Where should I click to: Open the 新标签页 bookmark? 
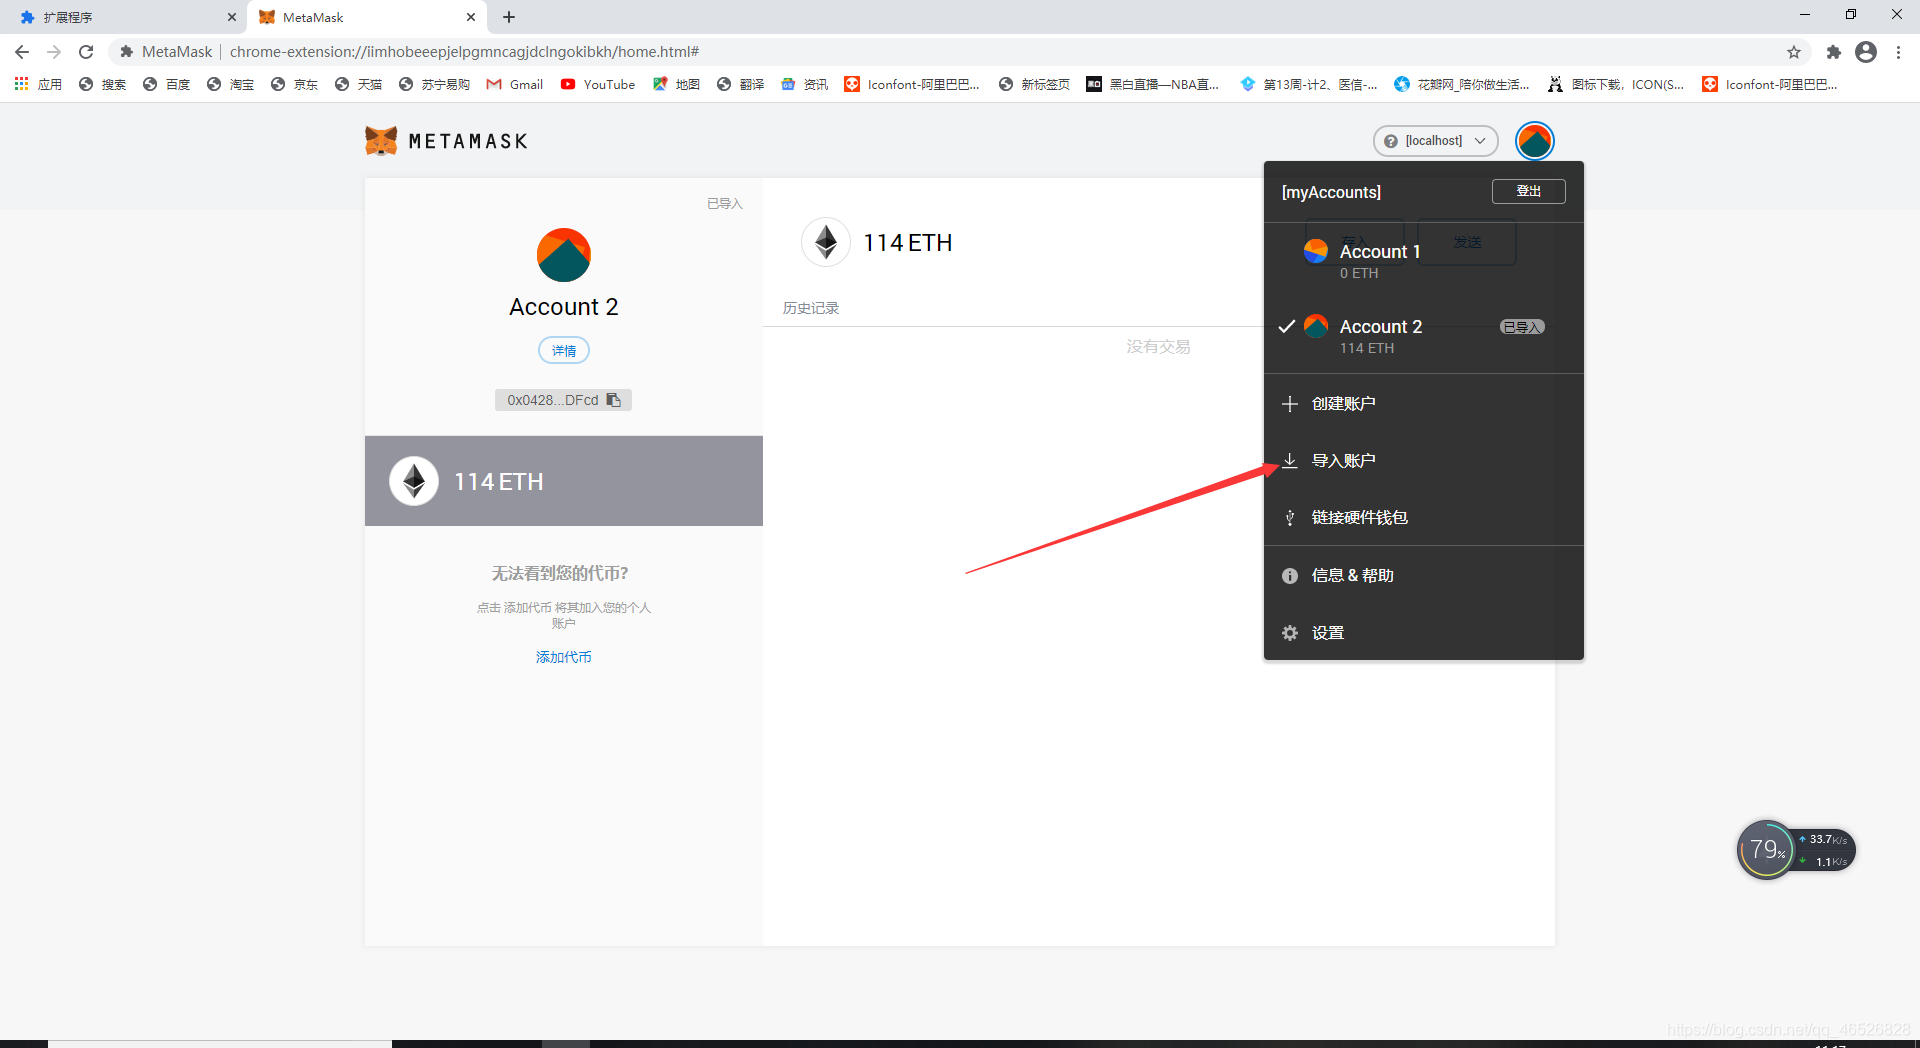[x=1034, y=84]
